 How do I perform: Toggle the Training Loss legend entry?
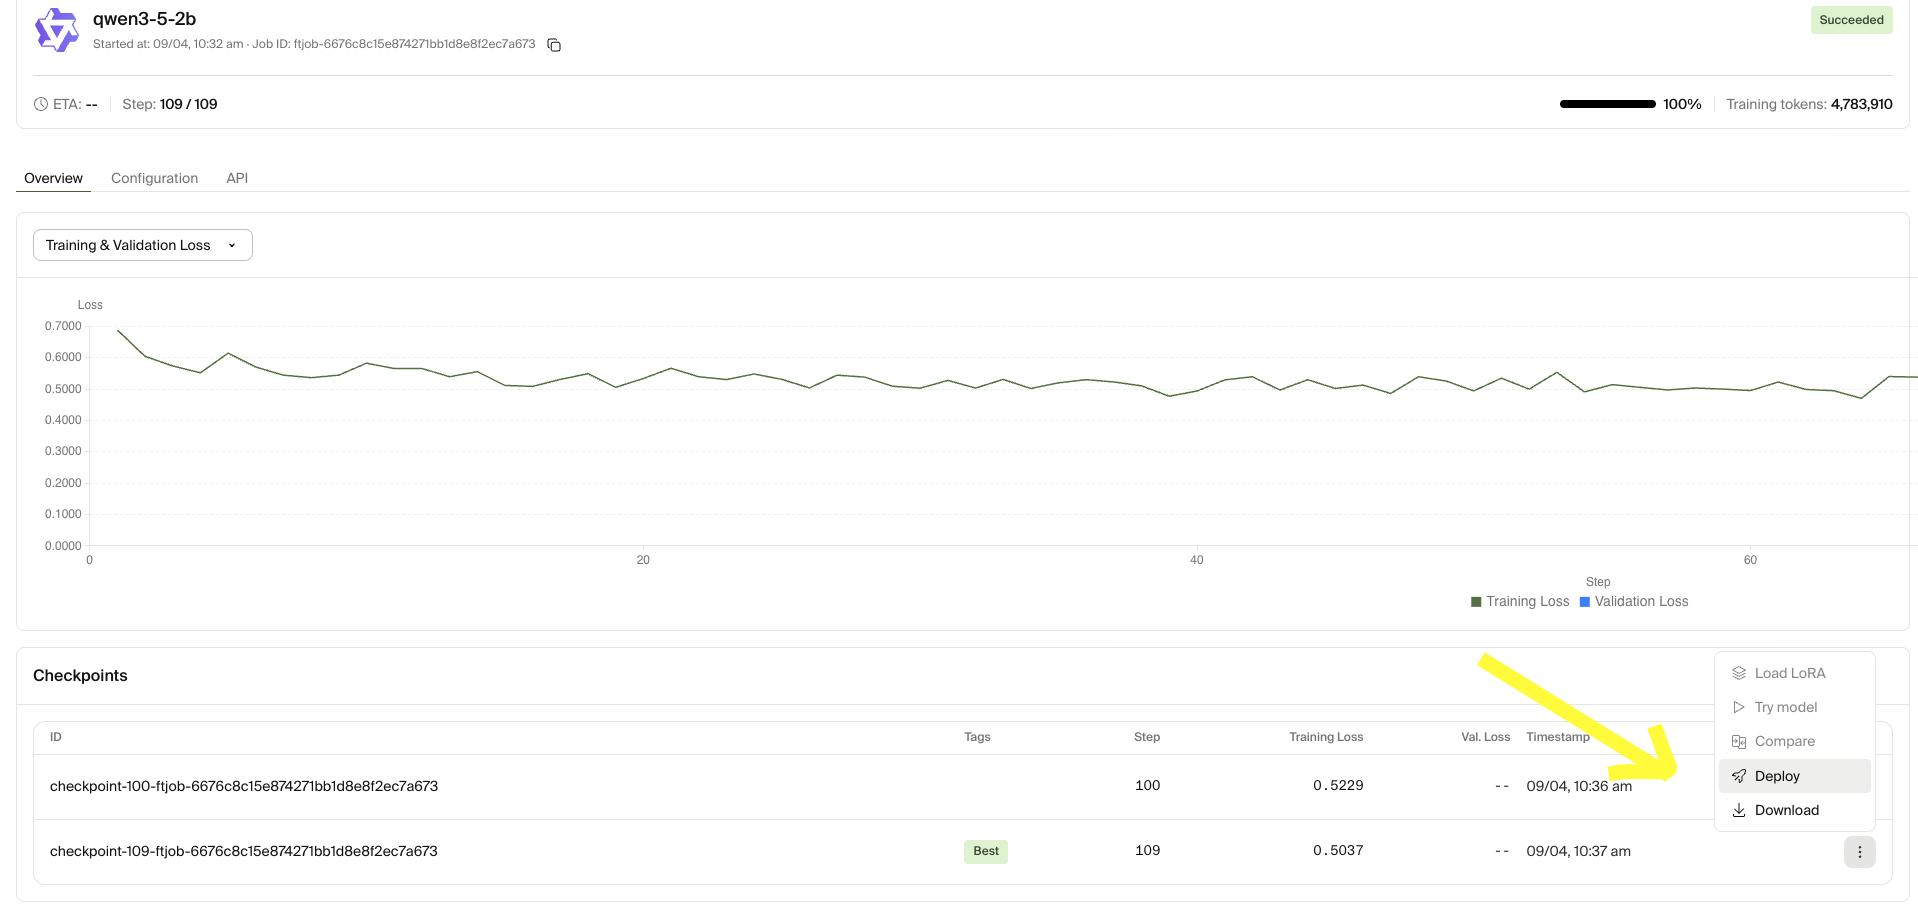pyautogui.click(x=1520, y=602)
